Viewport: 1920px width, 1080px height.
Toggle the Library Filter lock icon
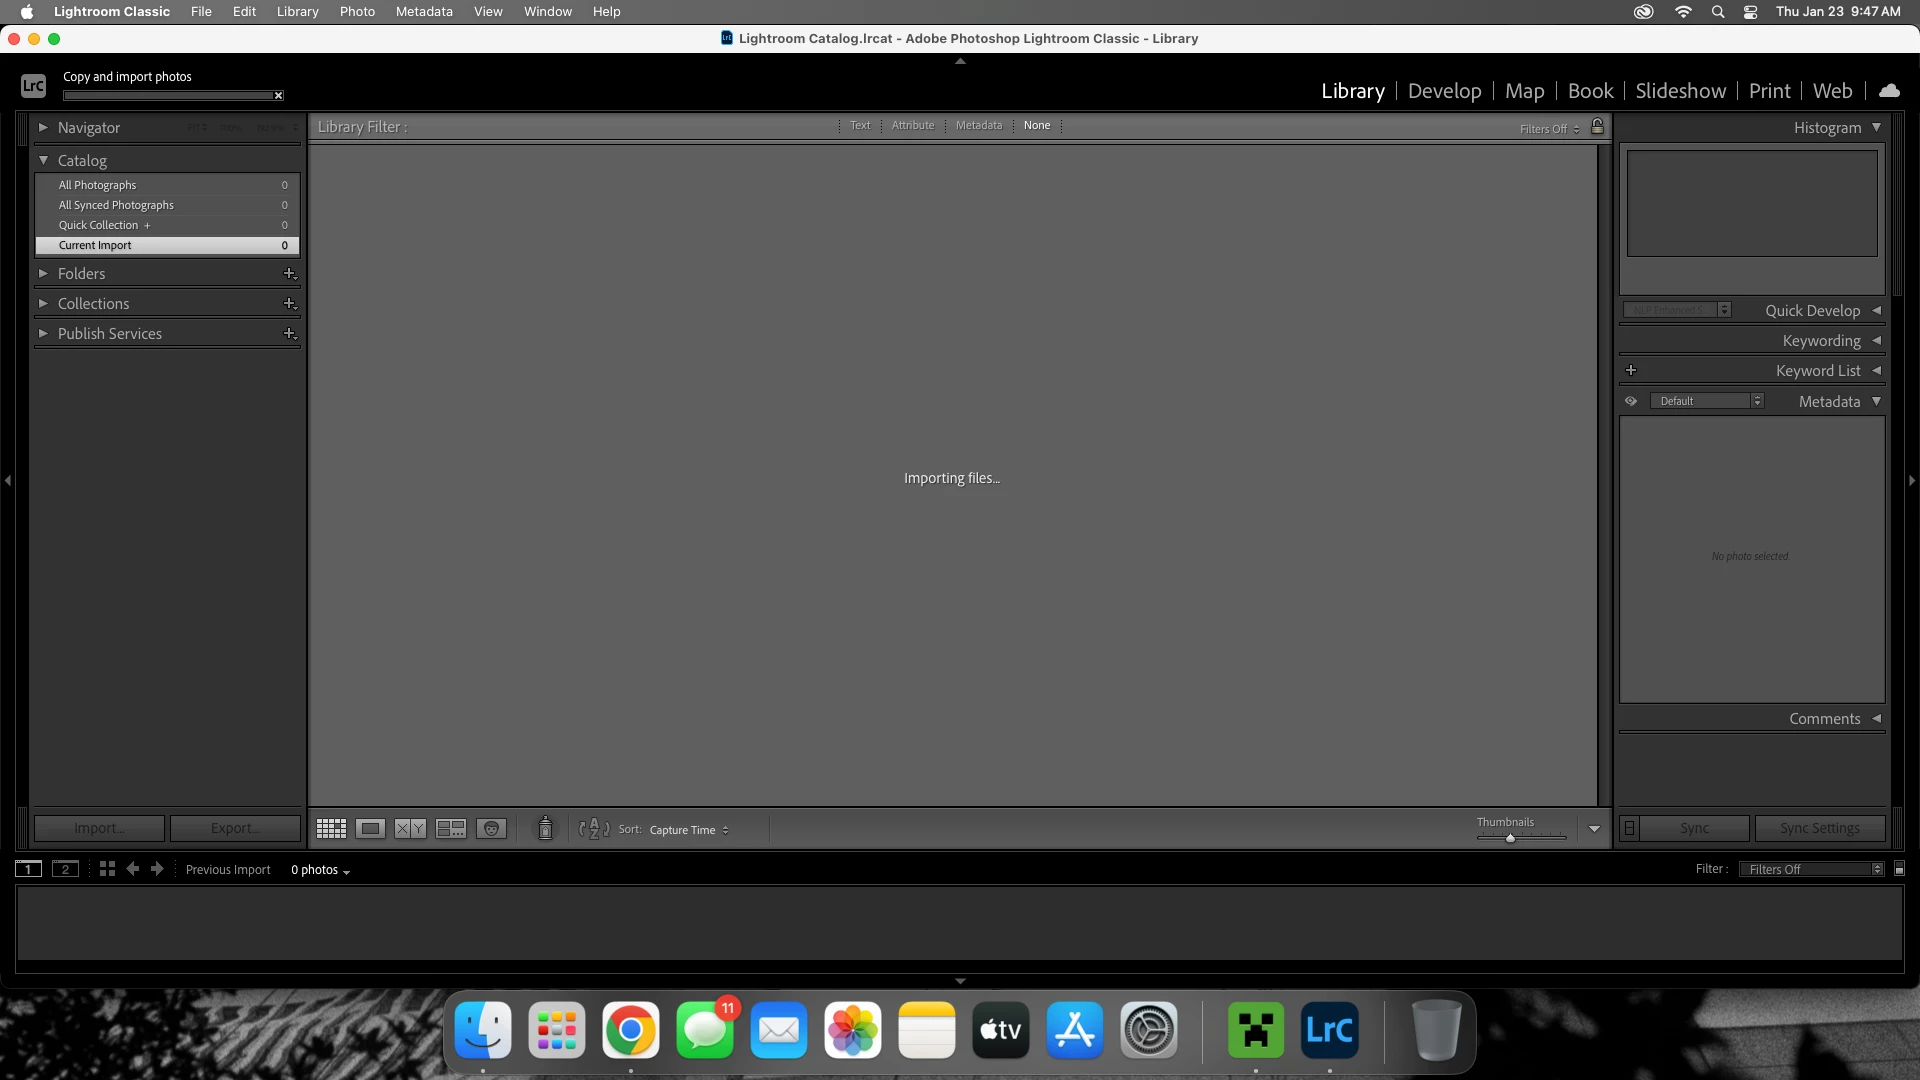pyautogui.click(x=1597, y=126)
